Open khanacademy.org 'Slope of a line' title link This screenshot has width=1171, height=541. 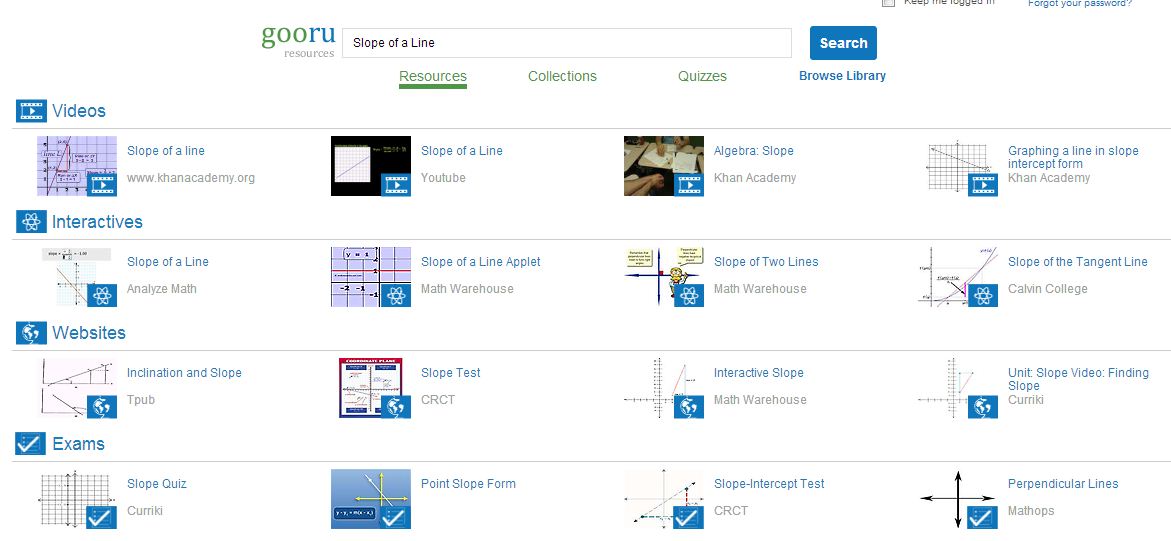click(x=166, y=151)
